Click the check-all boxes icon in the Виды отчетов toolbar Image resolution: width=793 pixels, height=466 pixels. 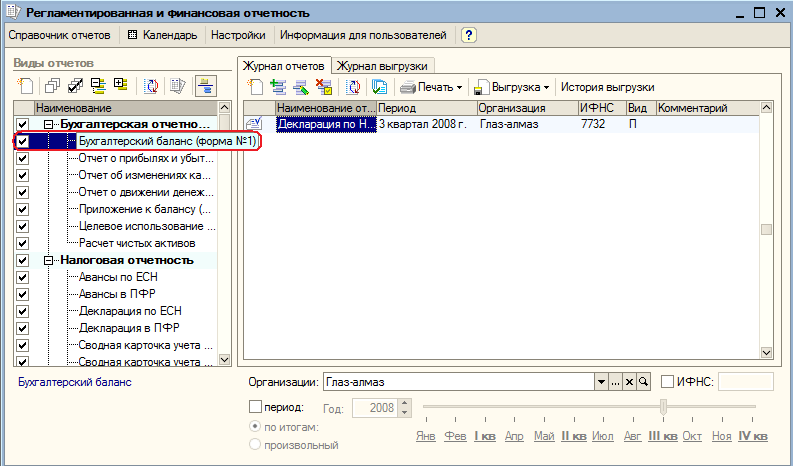point(75,86)
